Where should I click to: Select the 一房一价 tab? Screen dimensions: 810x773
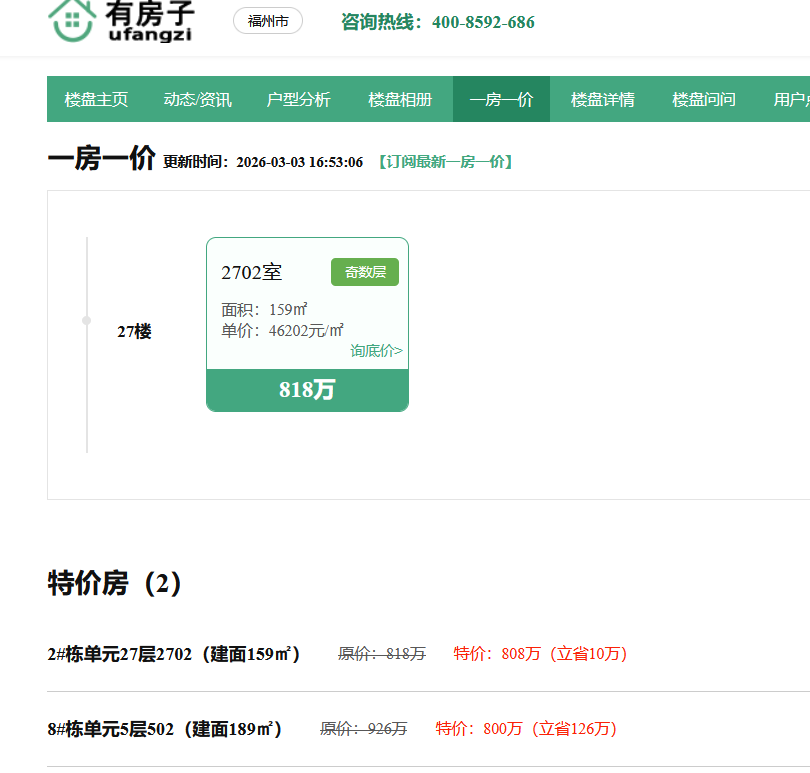(501, 99)
